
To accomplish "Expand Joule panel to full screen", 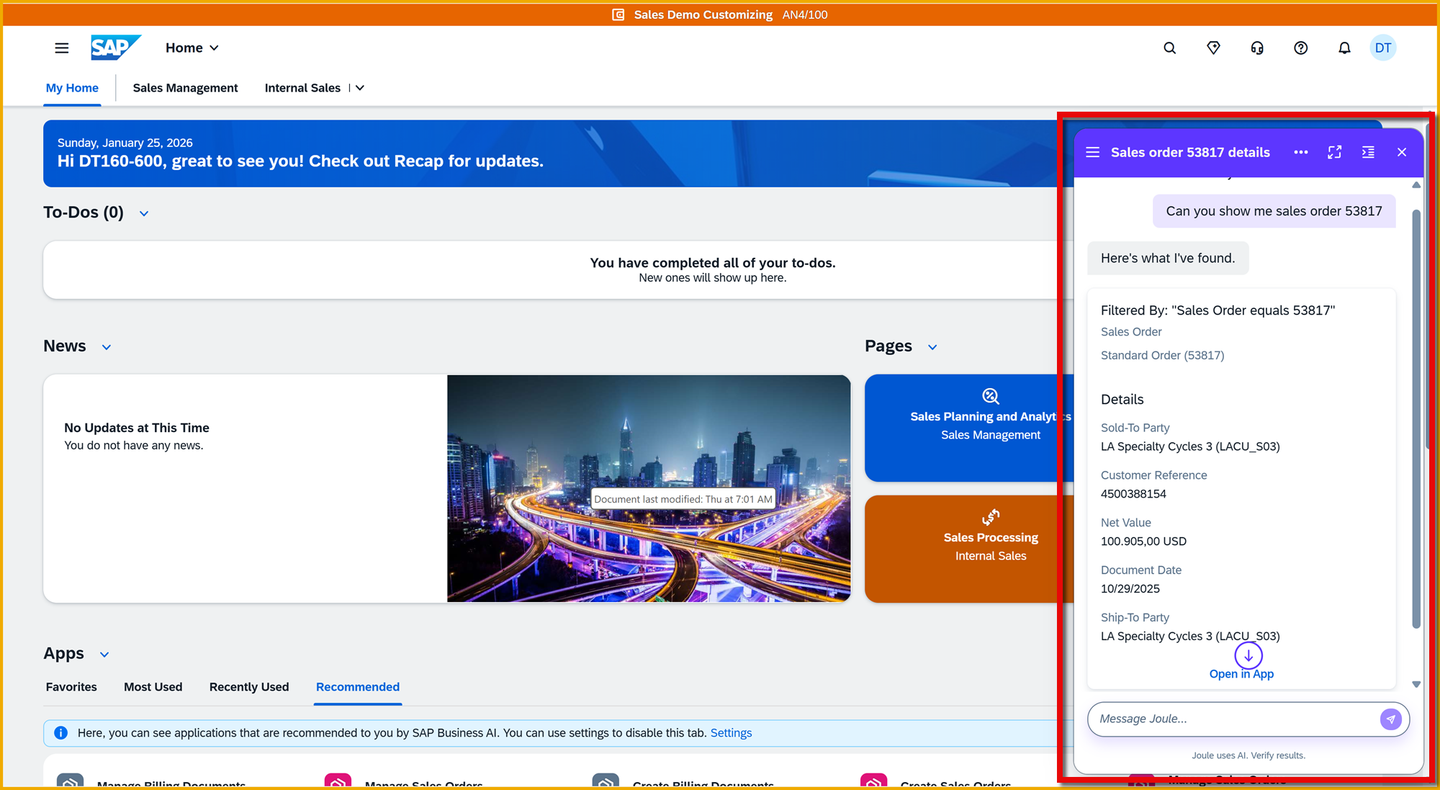I will click(x=1335, y=152).
